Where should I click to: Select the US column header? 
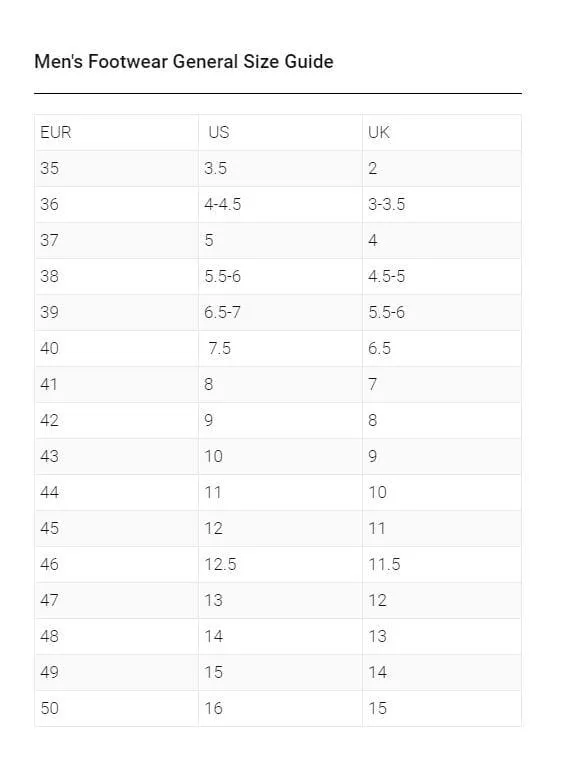point(280,132)
